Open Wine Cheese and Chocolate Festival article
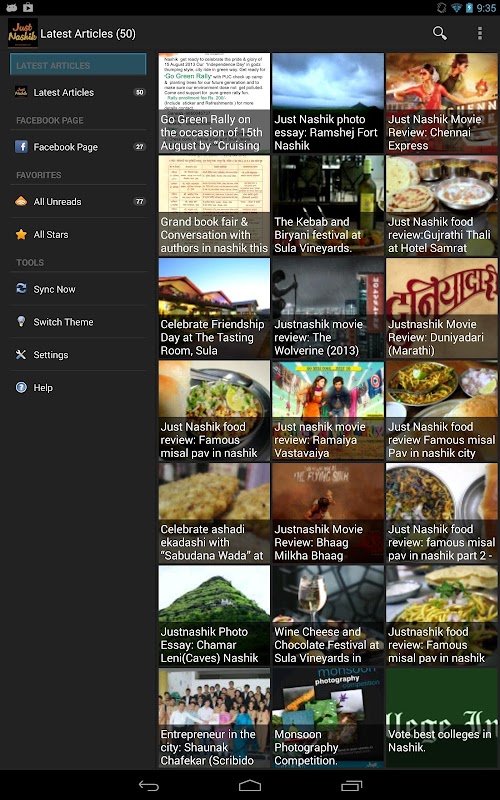500x800 pixels. 328,616
